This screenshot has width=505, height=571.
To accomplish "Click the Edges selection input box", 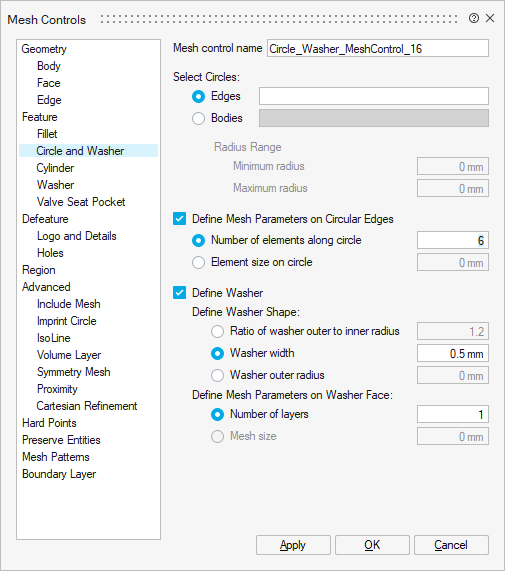I will pyautogui.click(x=374, y=96).
